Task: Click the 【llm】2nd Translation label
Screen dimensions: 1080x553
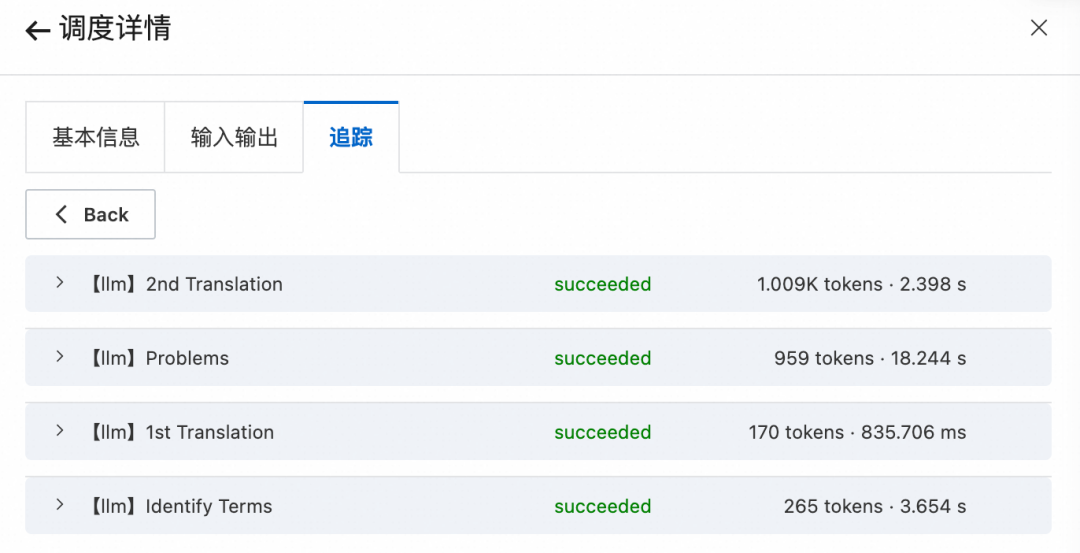Action: pyautogui.click(x=184, y=284)
